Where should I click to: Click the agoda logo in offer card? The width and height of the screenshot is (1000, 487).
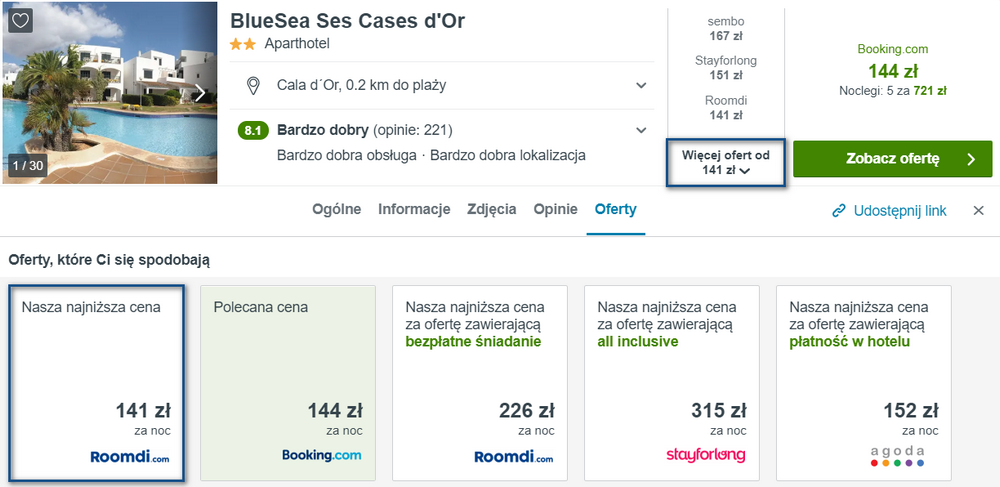[x=897, y=456]
